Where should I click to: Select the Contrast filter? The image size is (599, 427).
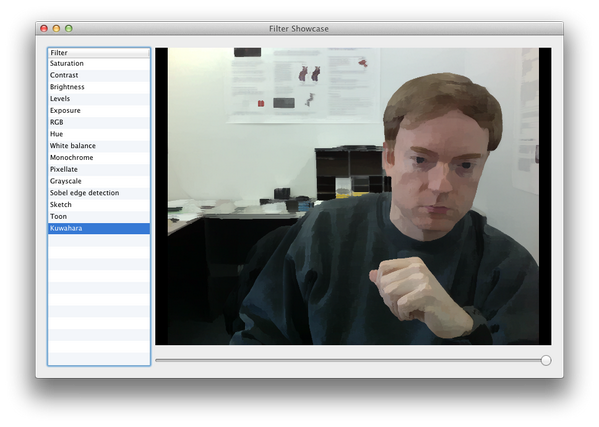(x=99, y=75)
